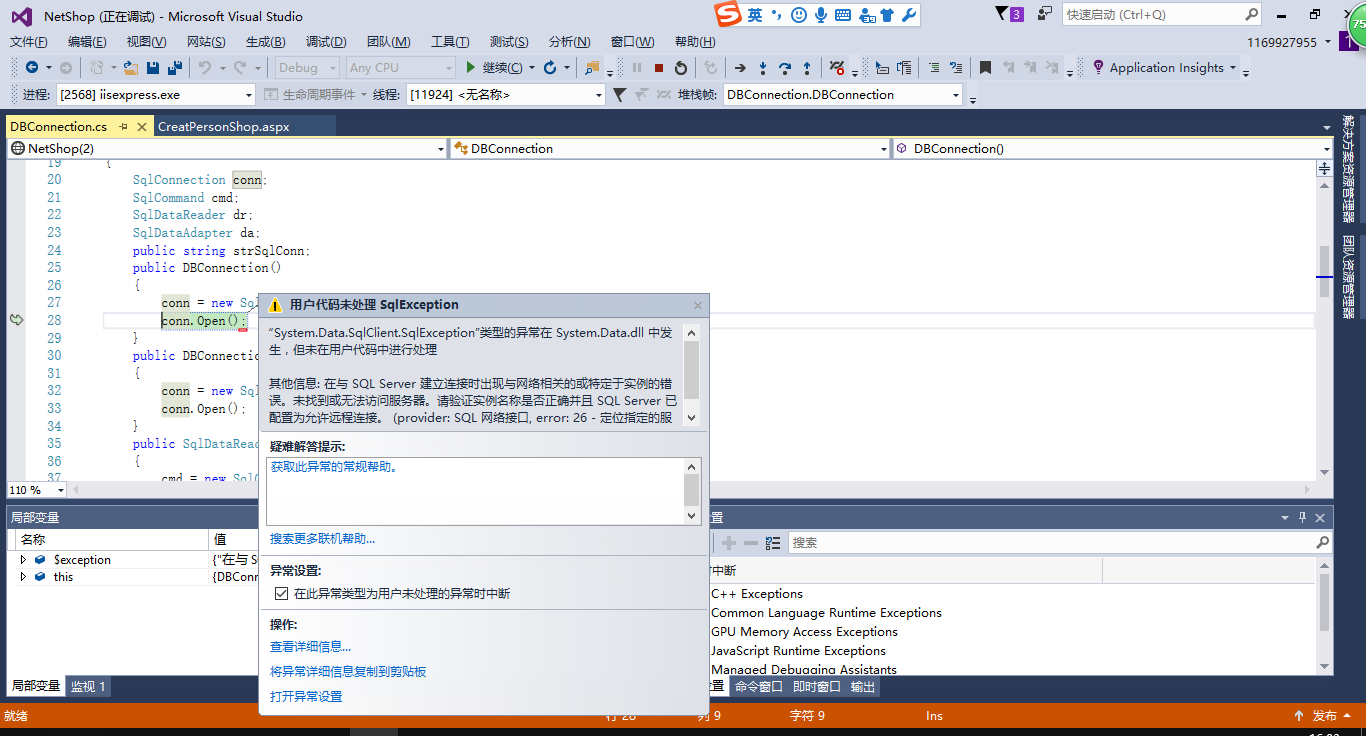The width and height of the screenshot is (1366, 736).
Task: Click the Navigate Backward arrow icon
Action: (32, 68)
